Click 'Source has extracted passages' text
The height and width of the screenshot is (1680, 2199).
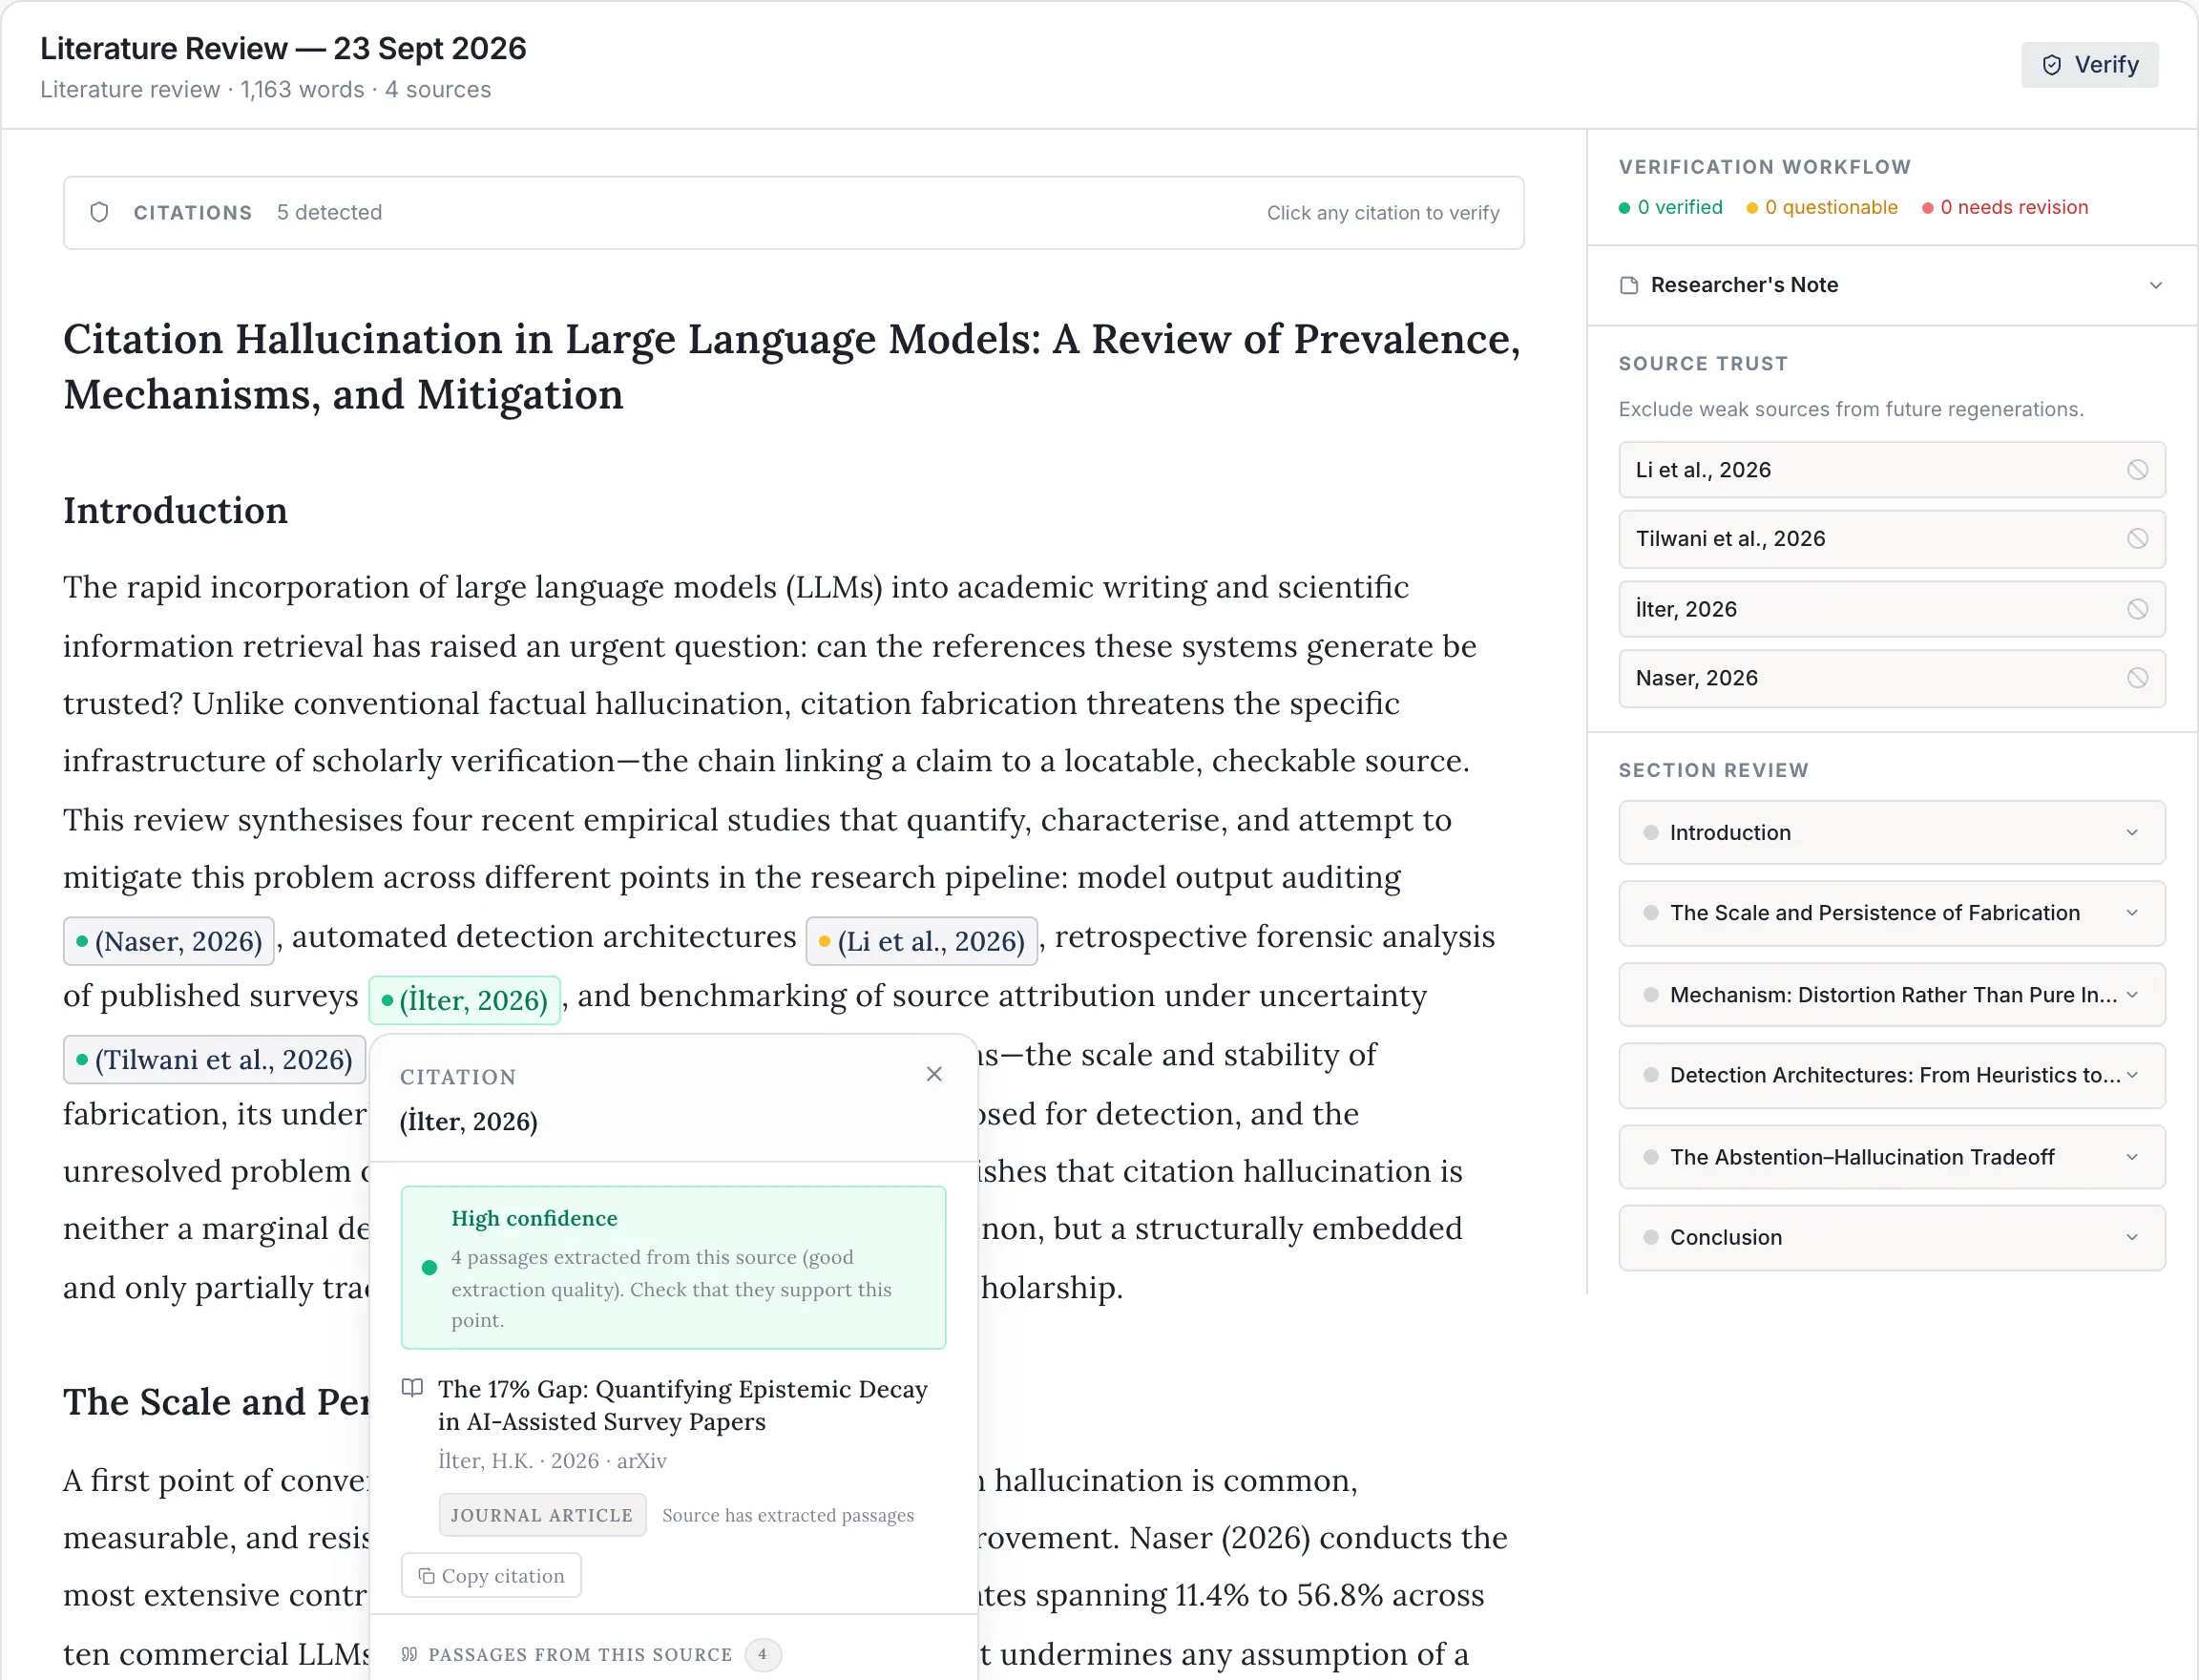click(788, 1515)
